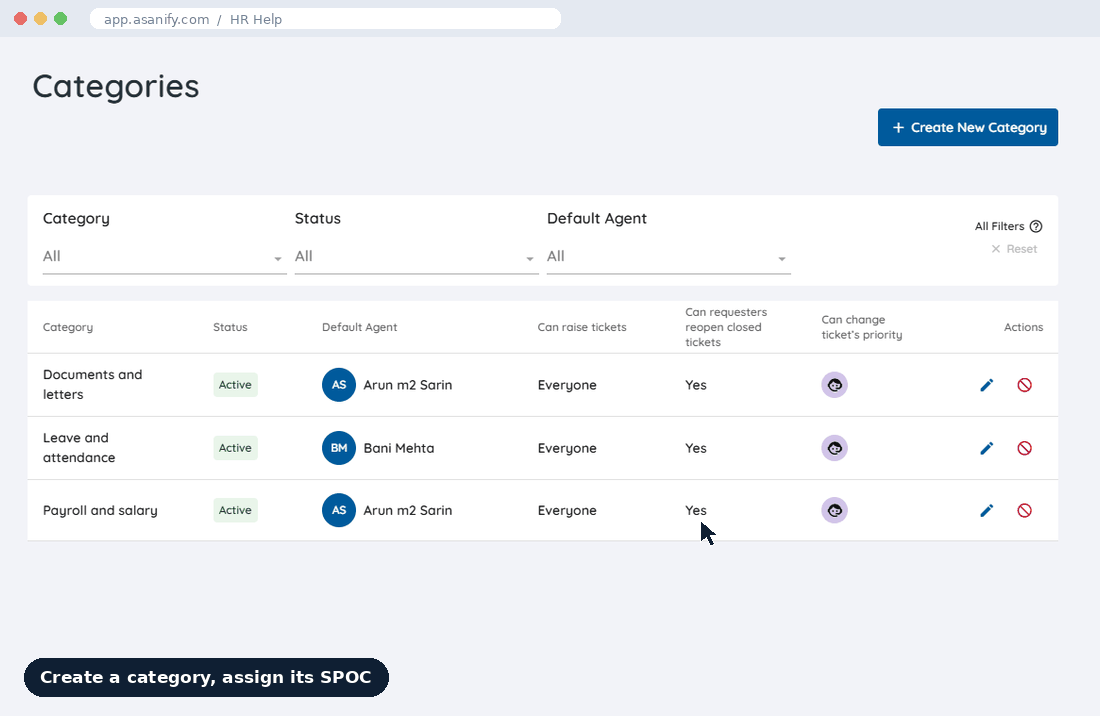Click Yes in Payroll and salary row

(696, 511)
